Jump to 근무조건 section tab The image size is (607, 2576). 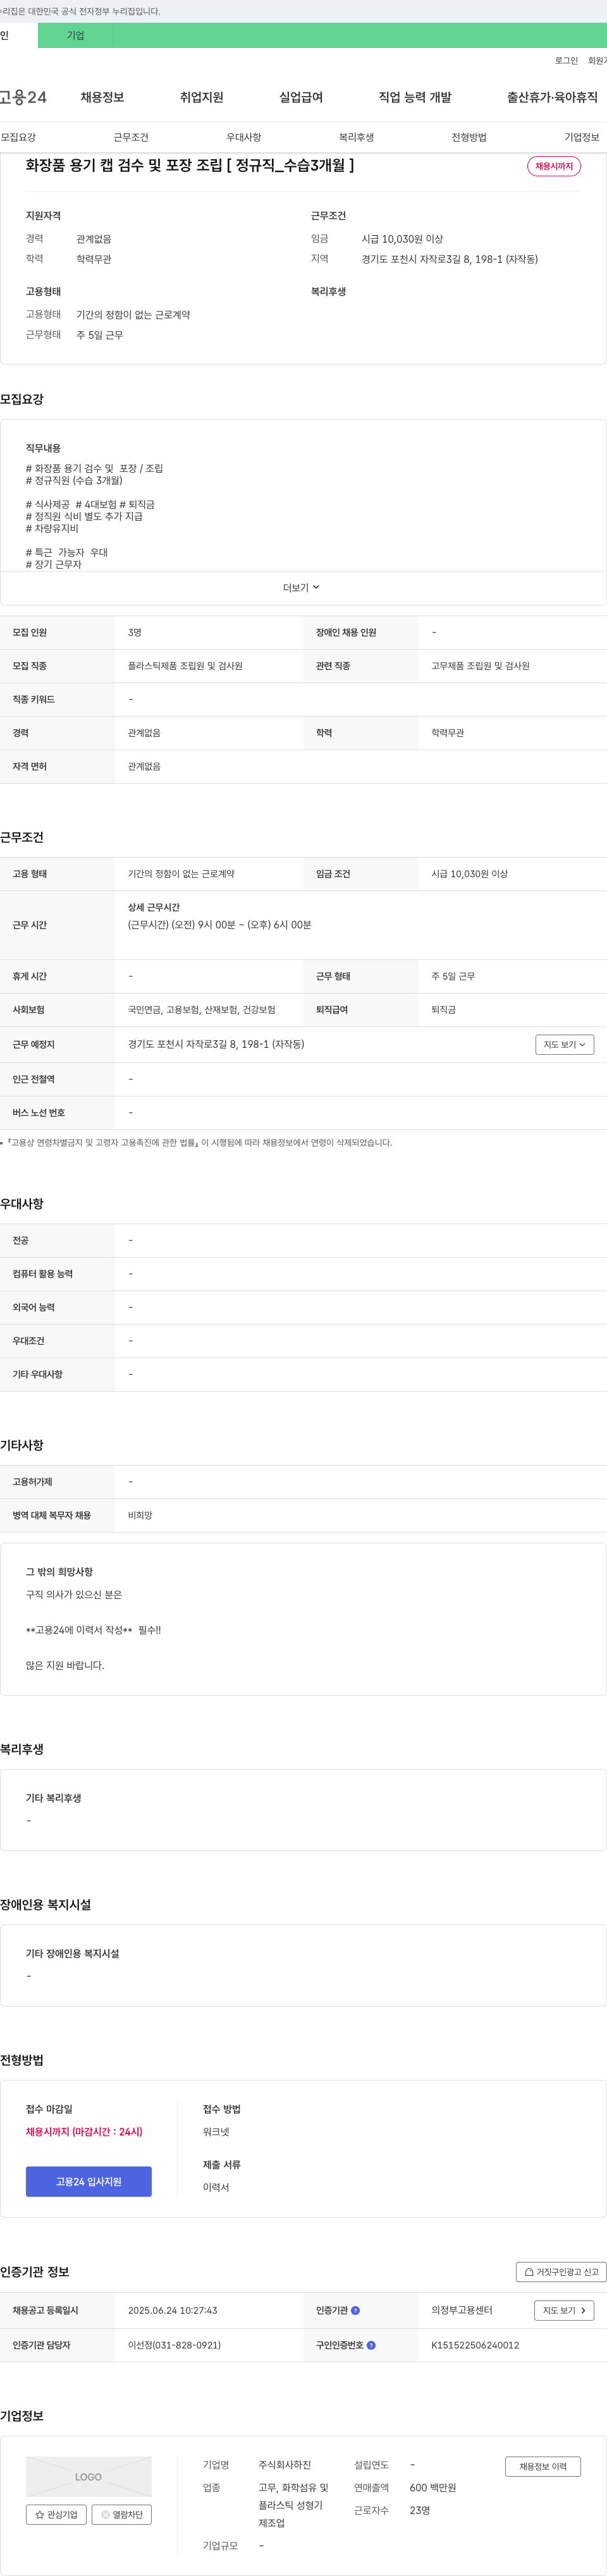131,137
